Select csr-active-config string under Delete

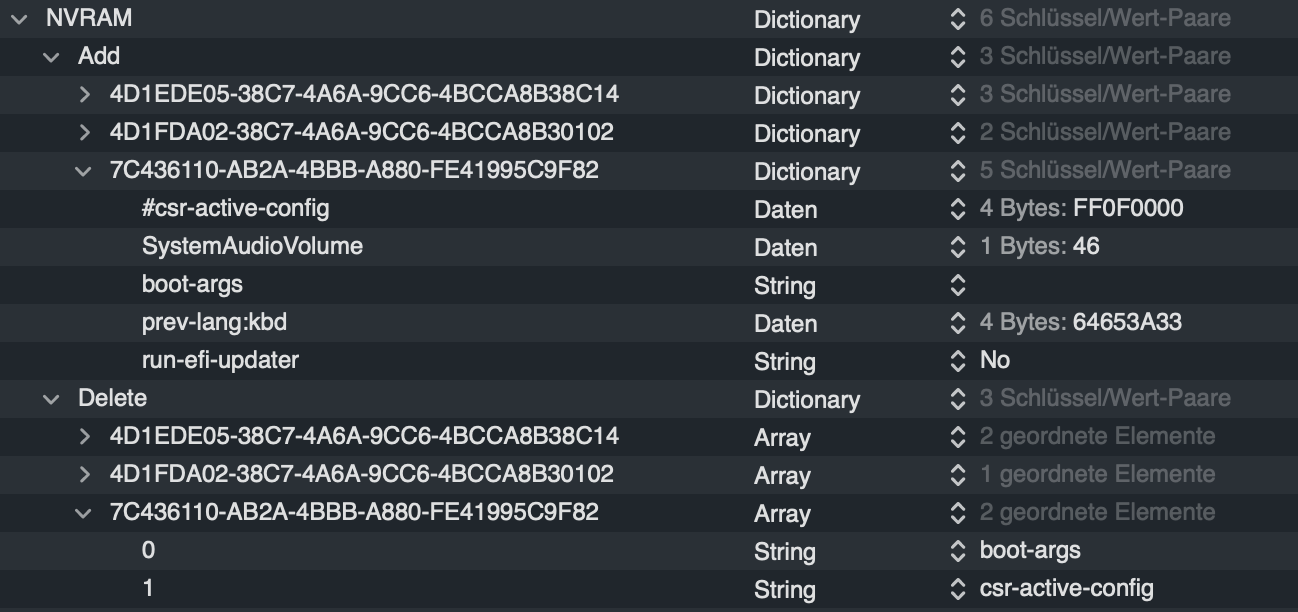point(1067,588)
